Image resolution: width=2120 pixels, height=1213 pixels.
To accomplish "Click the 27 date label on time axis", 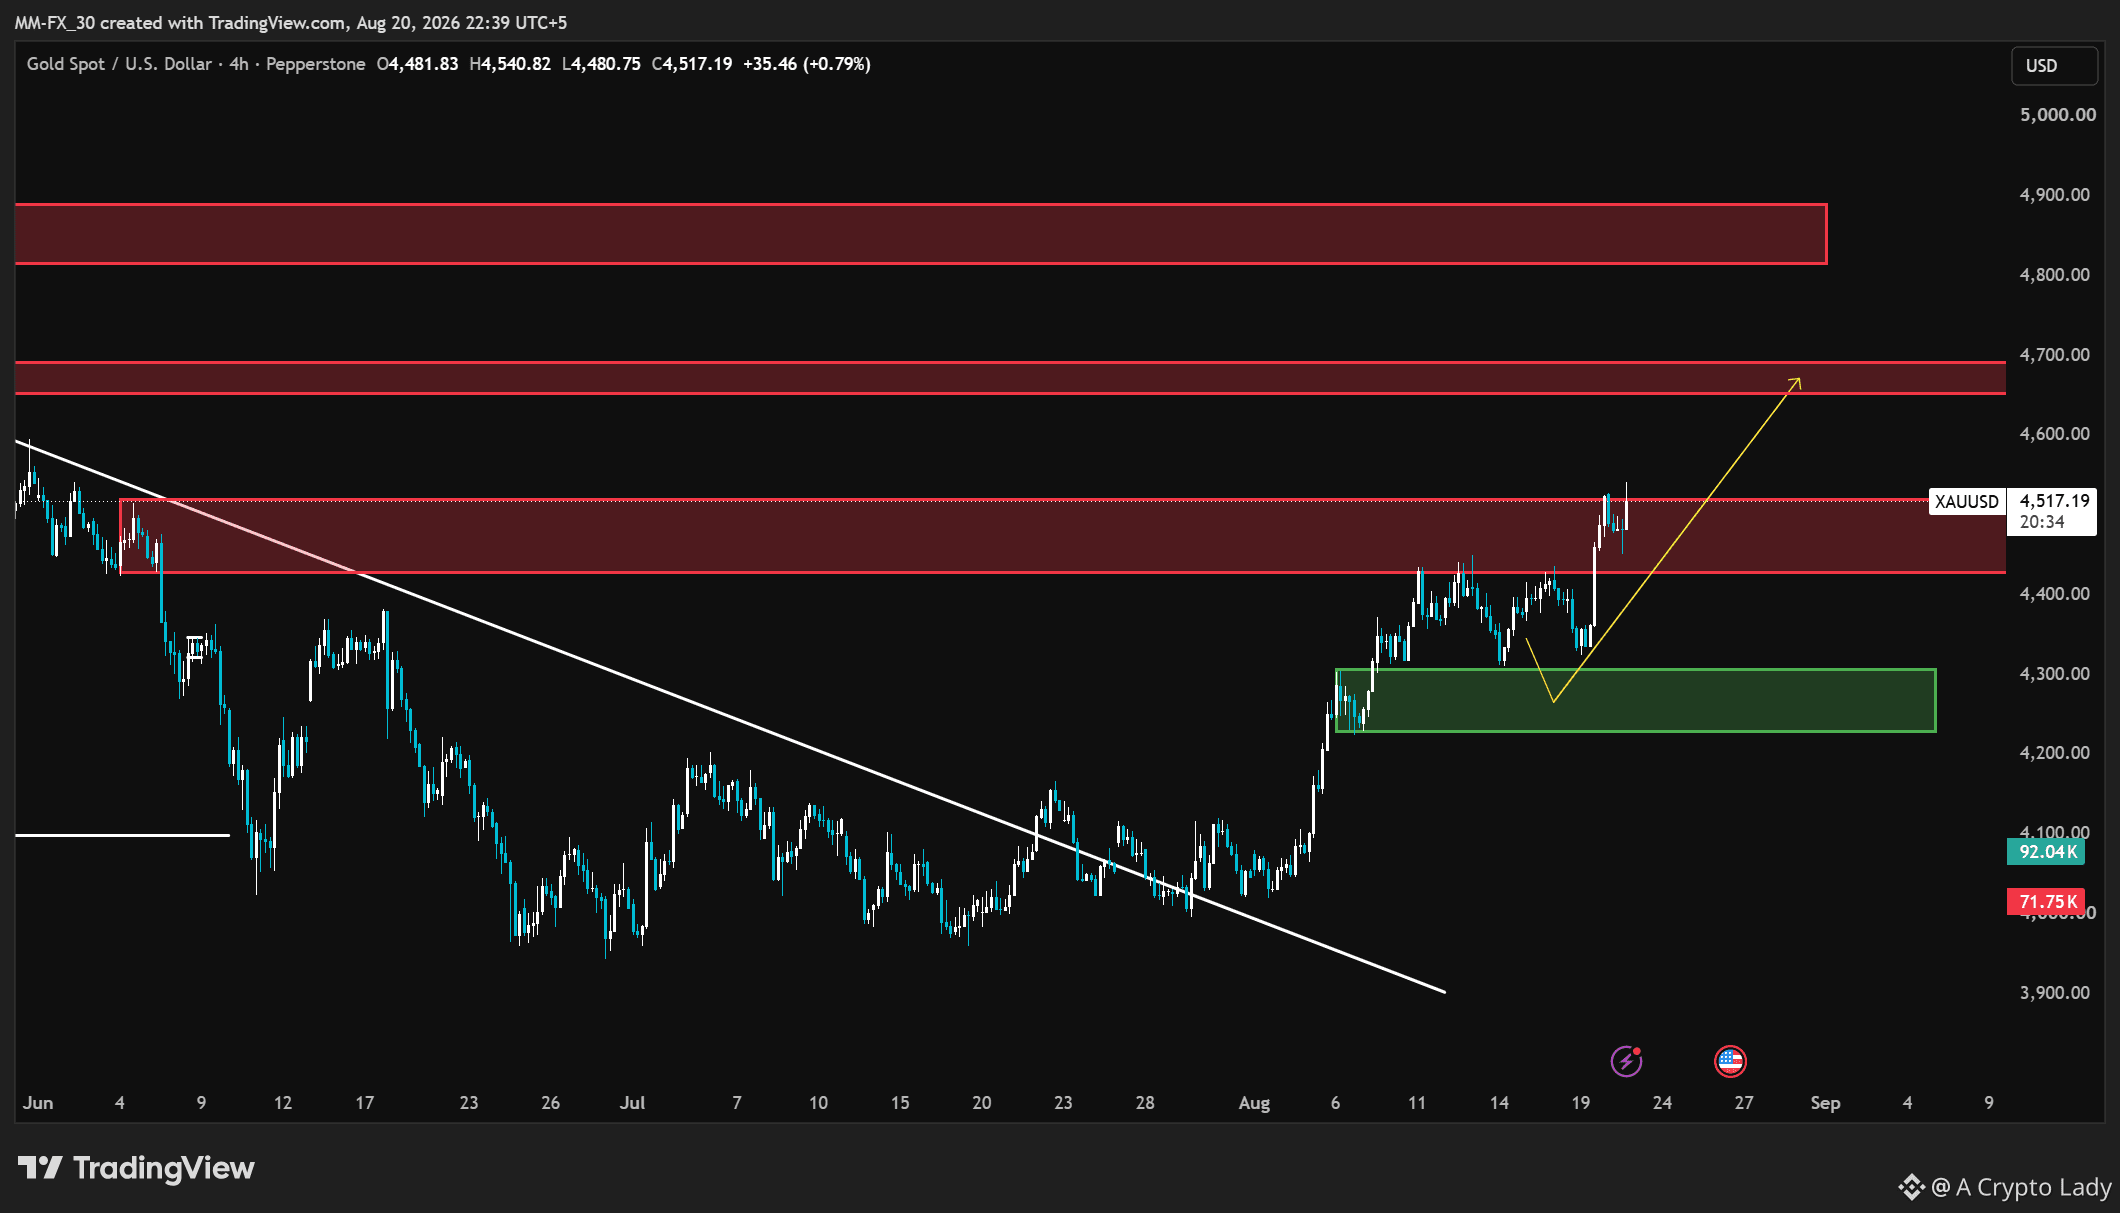I will tap(1744, 1103).
